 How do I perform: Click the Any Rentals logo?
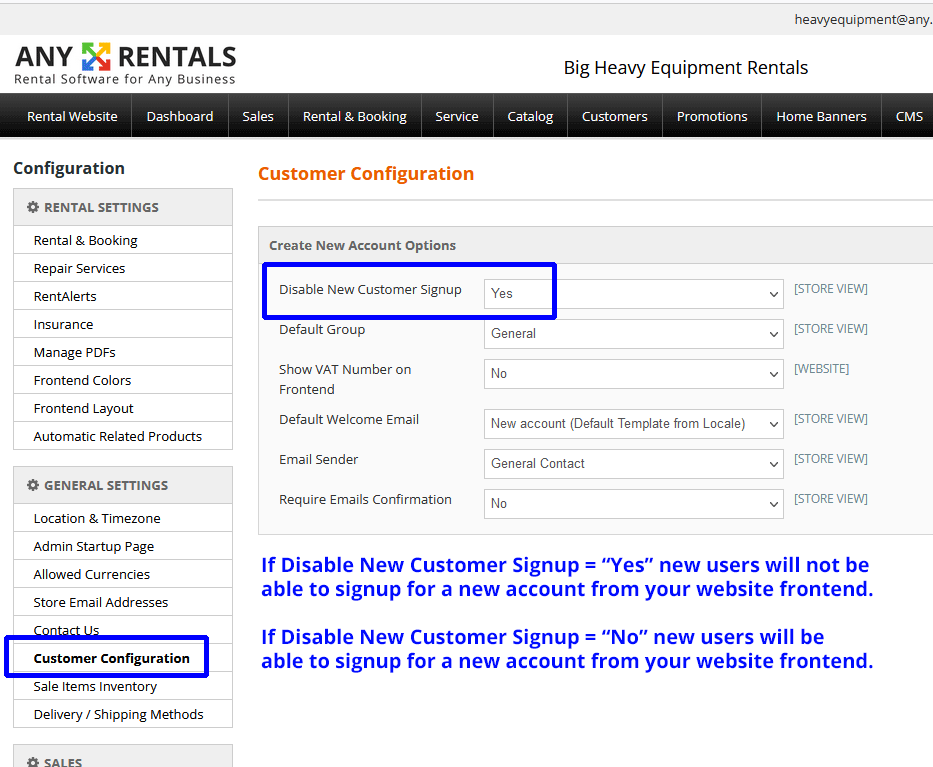[125, 63]
